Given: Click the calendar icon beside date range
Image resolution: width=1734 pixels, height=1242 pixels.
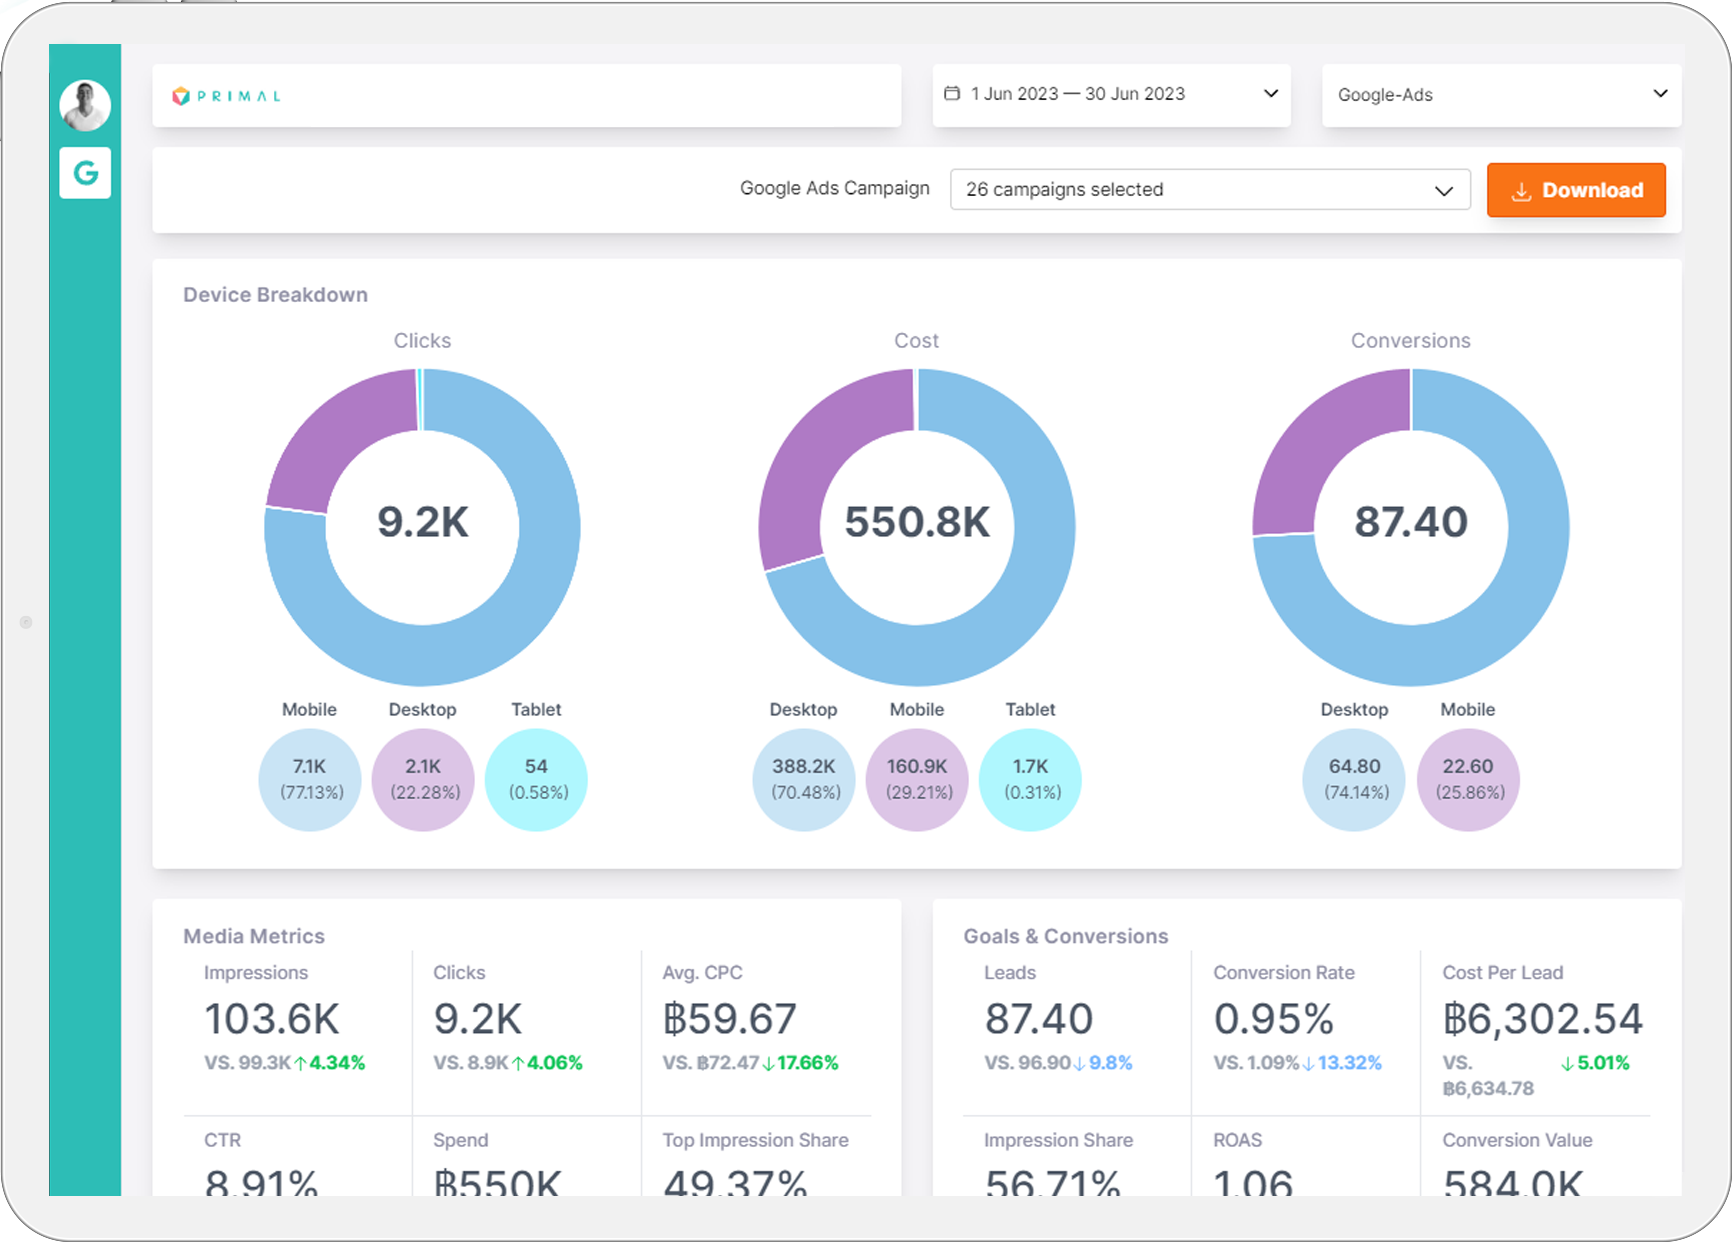Looking at the screenshot, I should (952, 93).
